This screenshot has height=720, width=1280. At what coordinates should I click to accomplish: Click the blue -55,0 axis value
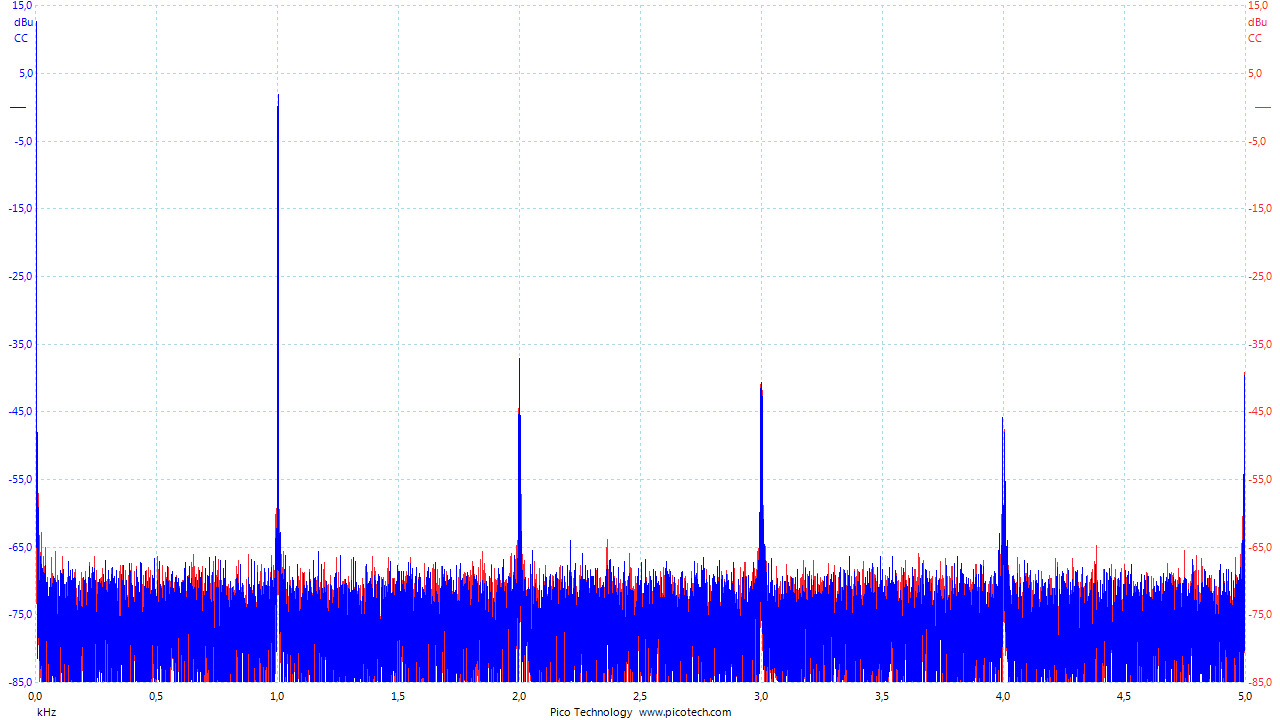(x=20, y=480)
